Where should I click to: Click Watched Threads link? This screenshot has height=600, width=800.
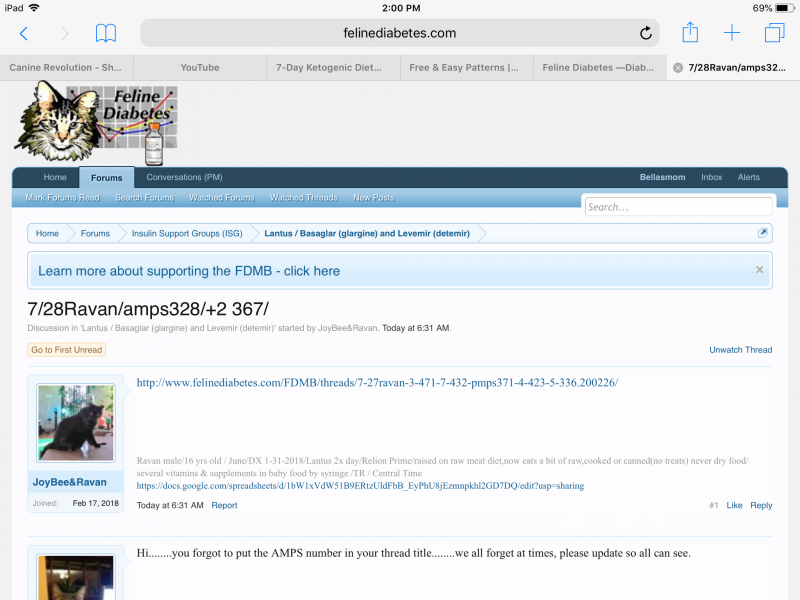tap(304, 197)
